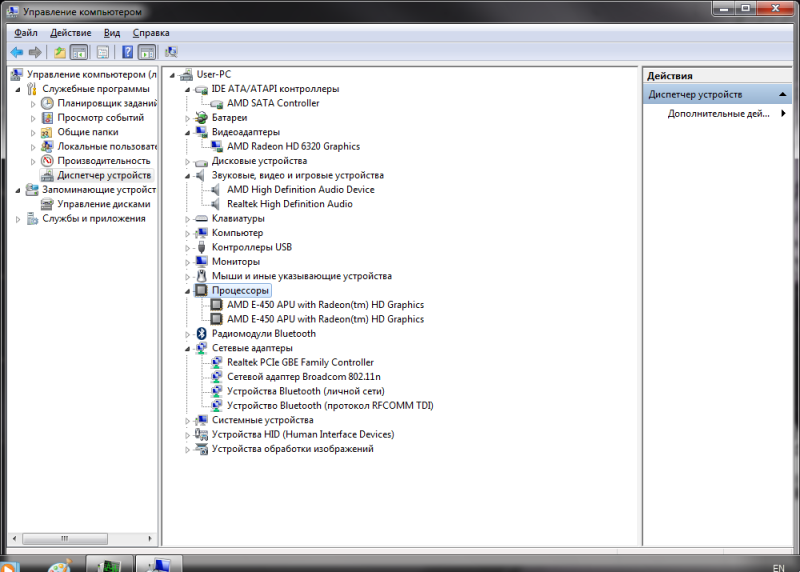Click the blue Help question mark icon
Viewport: 800px width, 572px height.
(x=128, y=52)
